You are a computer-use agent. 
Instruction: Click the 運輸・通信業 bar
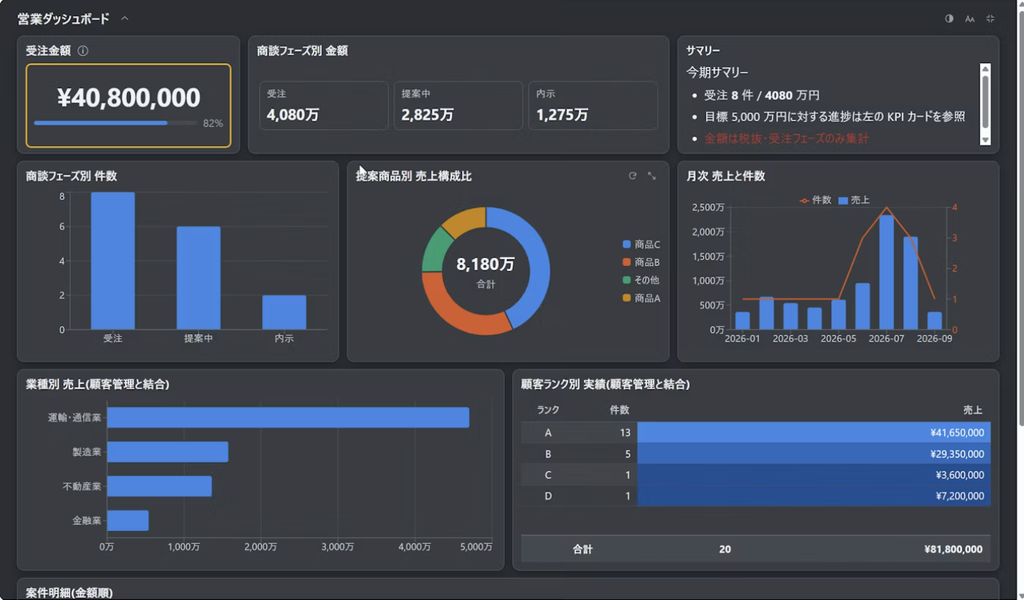coord(288,417)
